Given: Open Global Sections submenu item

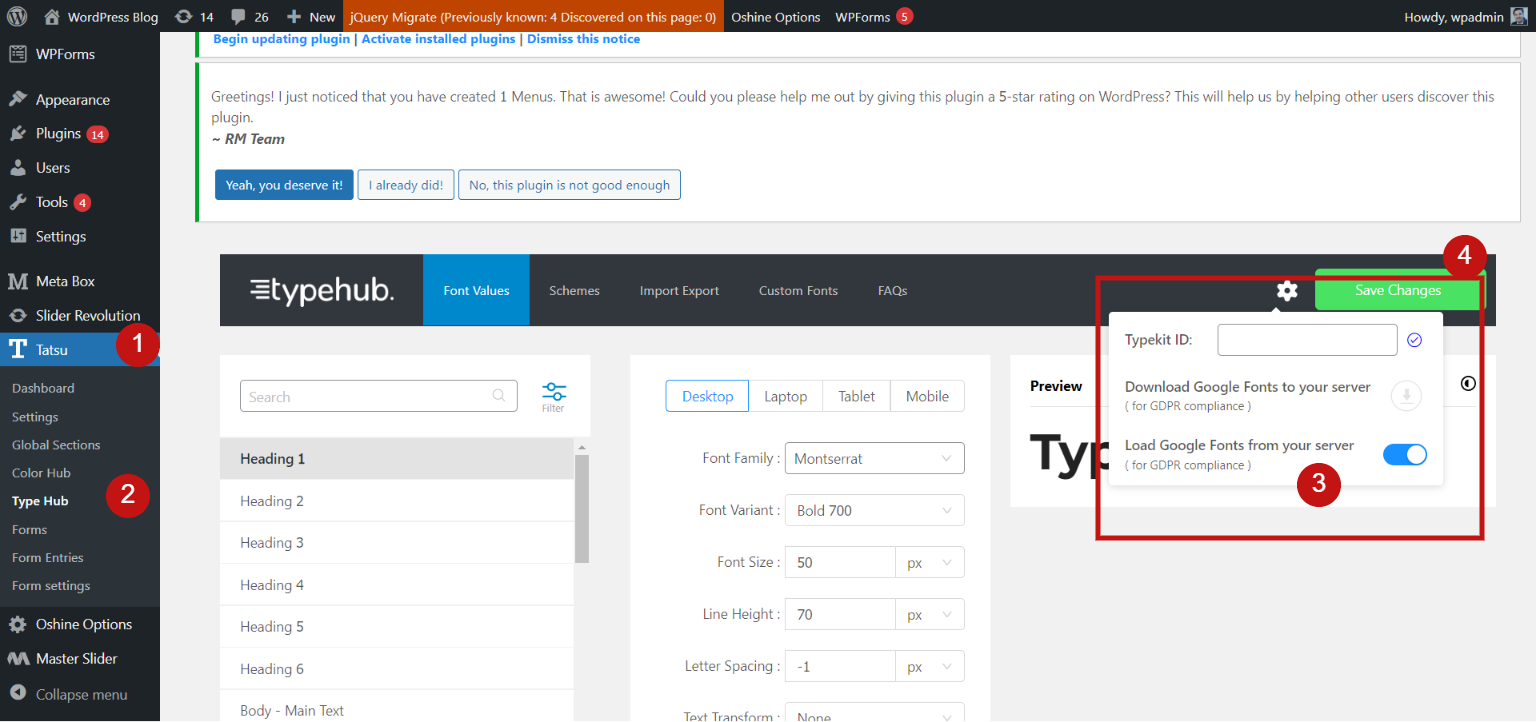Looking at the screenshot, I should click(x=56, y=444).
